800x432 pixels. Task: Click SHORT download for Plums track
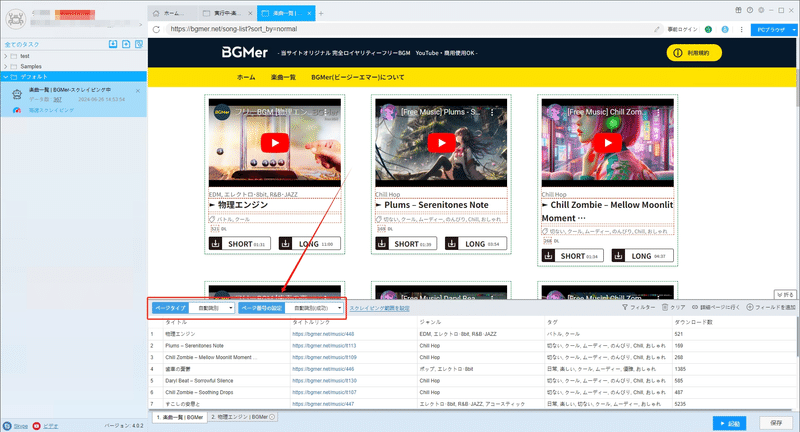[406, 244]
